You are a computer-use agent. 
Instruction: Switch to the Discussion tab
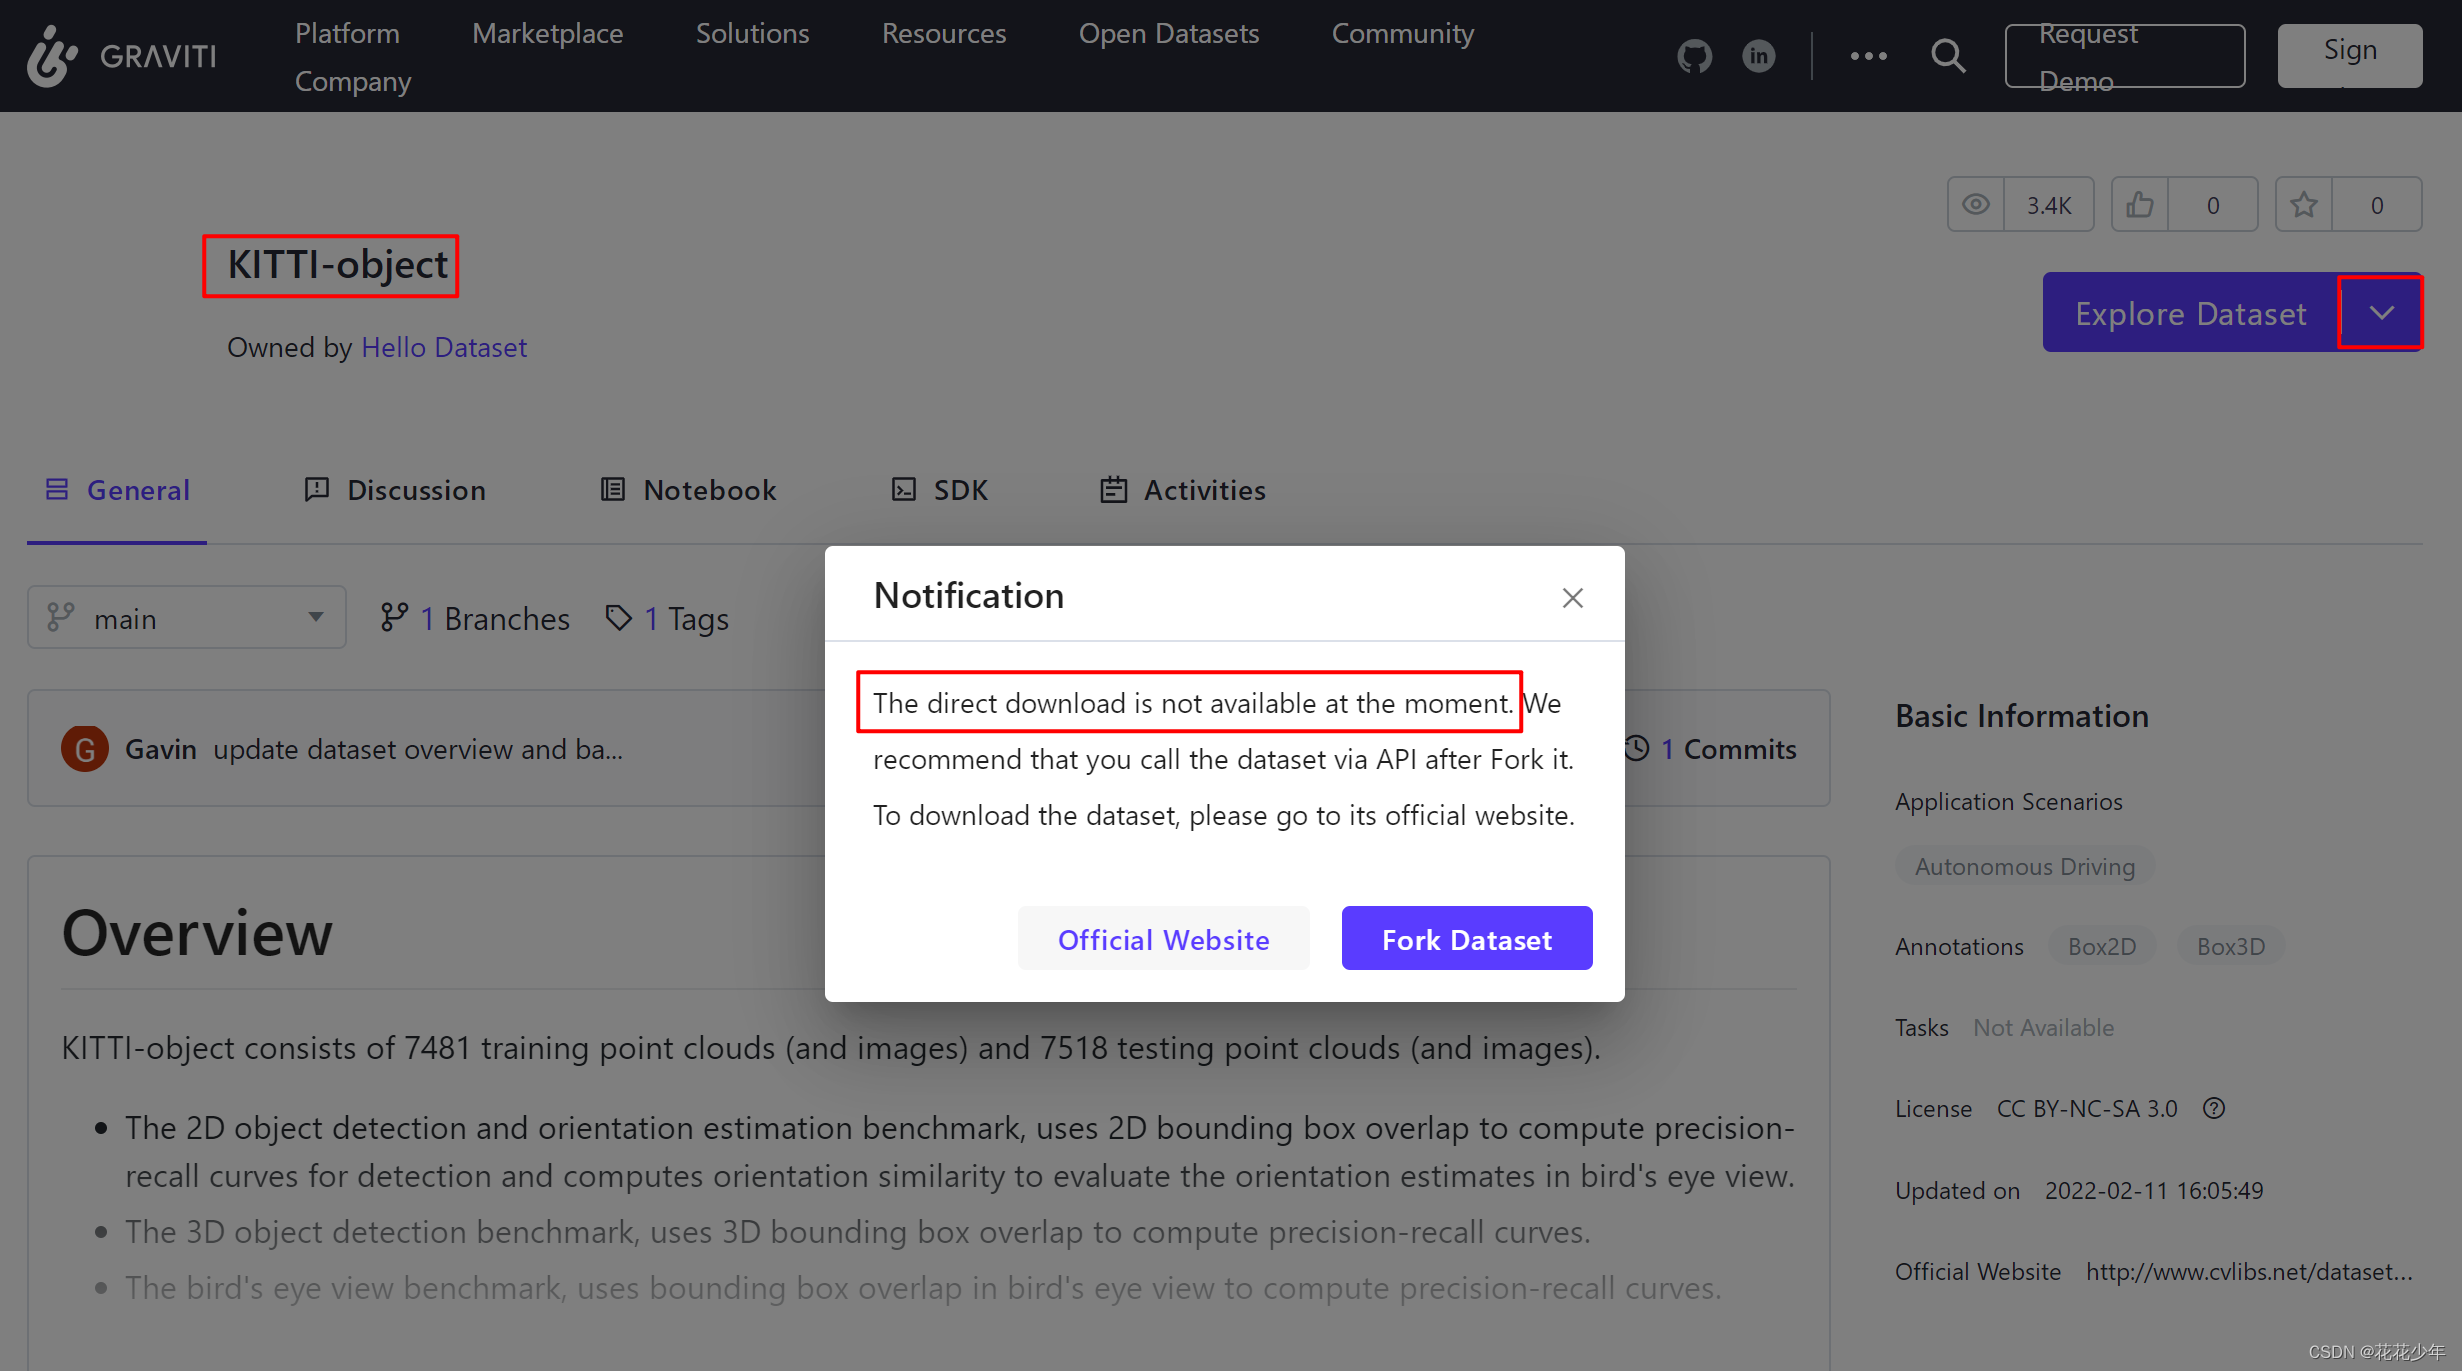pyautogui.click(x=395, y=490)
